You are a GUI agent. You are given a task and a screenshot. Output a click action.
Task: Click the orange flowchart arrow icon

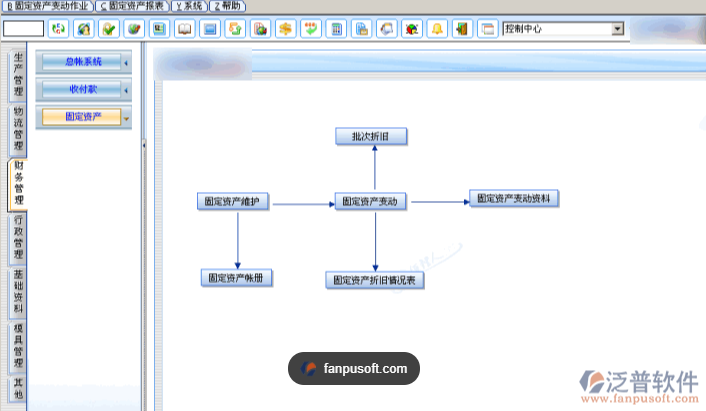coord(235,29)
